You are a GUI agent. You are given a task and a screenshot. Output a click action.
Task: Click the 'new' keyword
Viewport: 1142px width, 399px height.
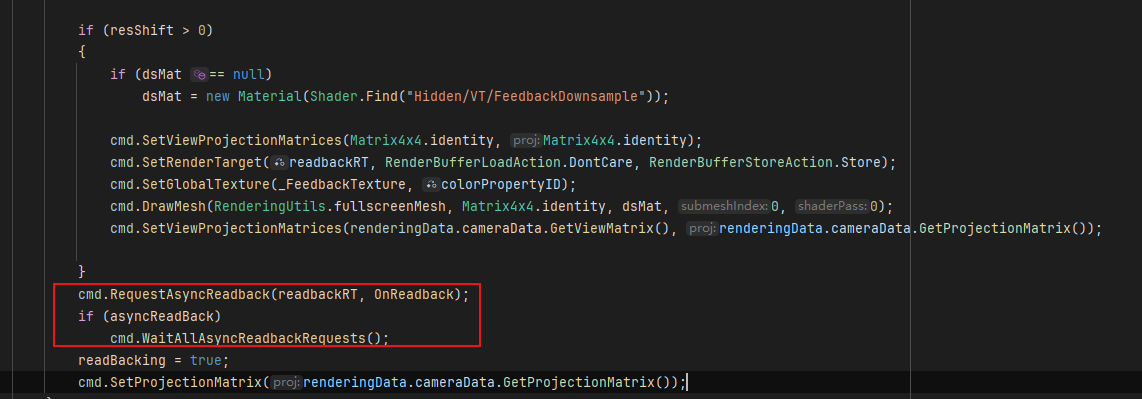pos(218,96)
